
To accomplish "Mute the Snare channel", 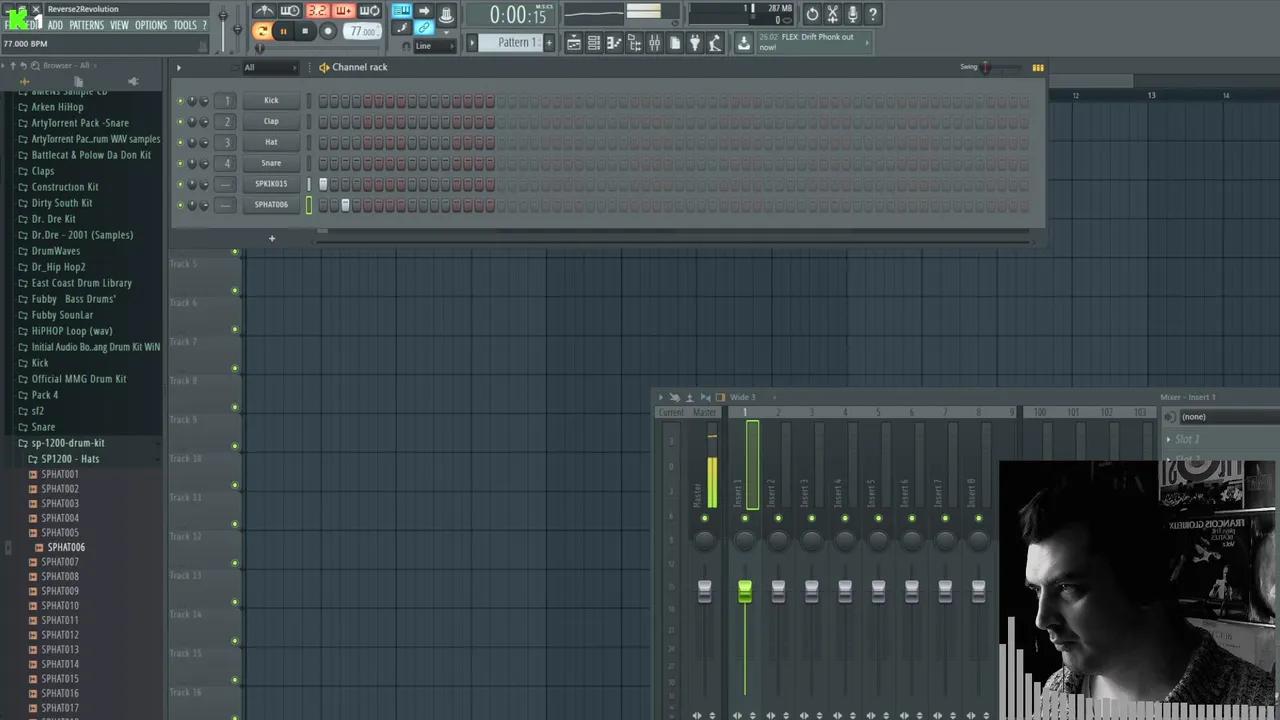I will click(180, 163).
